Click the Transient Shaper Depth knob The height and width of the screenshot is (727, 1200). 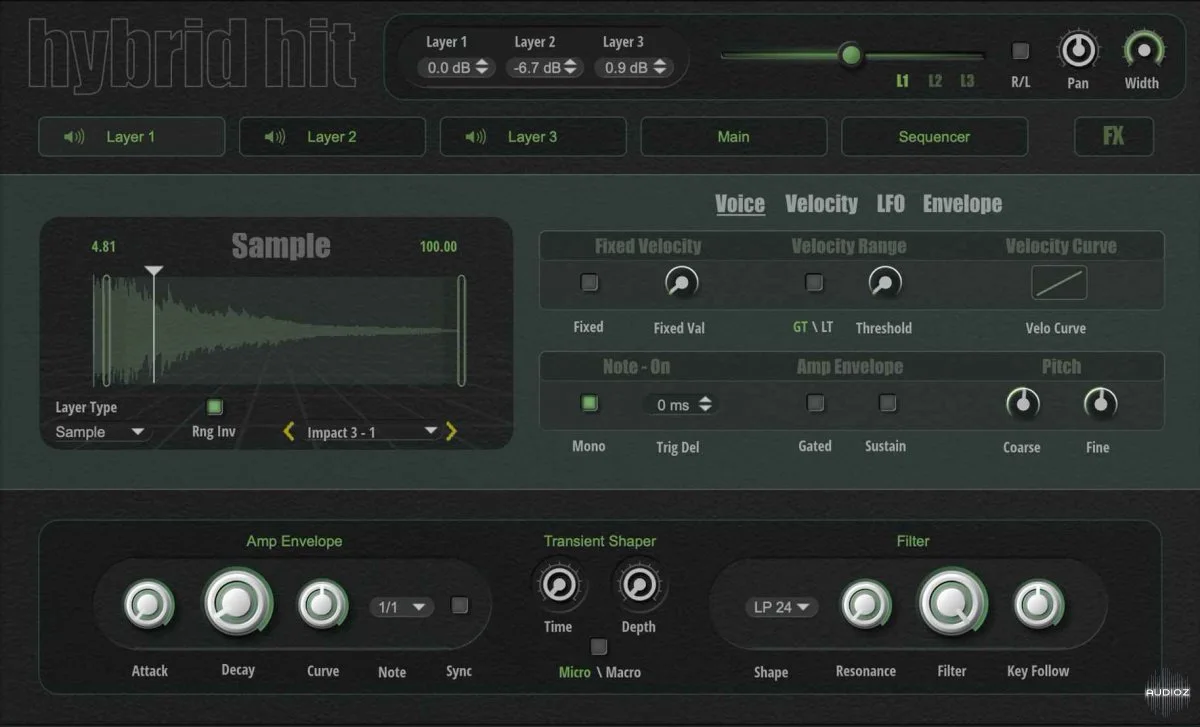(x=637, y=585)
